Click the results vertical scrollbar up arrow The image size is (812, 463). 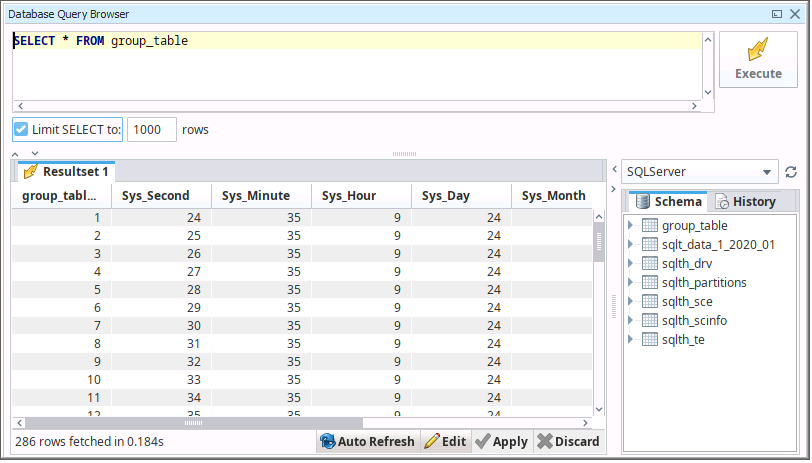(599, 216)
